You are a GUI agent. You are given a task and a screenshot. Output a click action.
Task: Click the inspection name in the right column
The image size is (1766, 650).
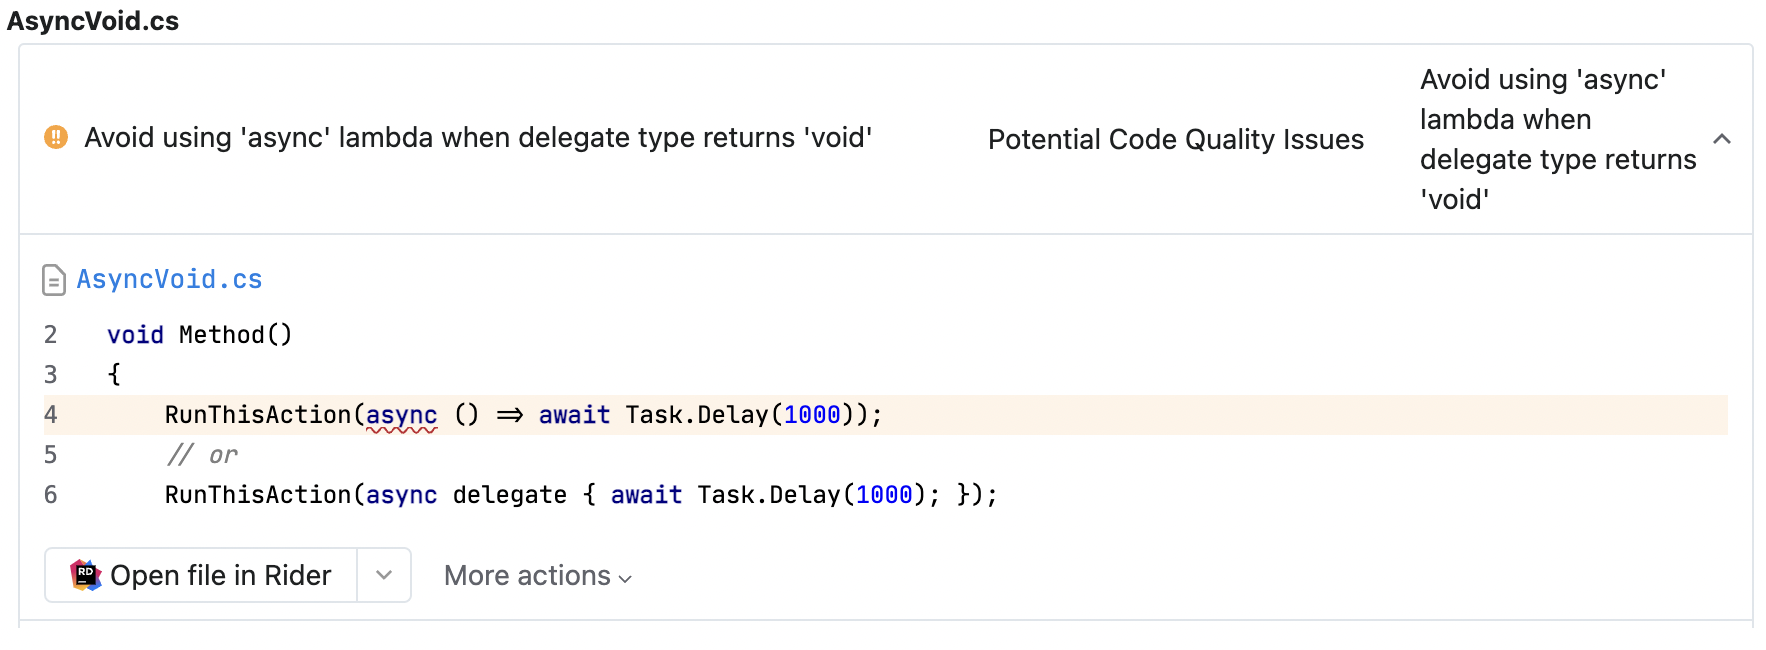pyautogui.click(x=1557, y=139)
